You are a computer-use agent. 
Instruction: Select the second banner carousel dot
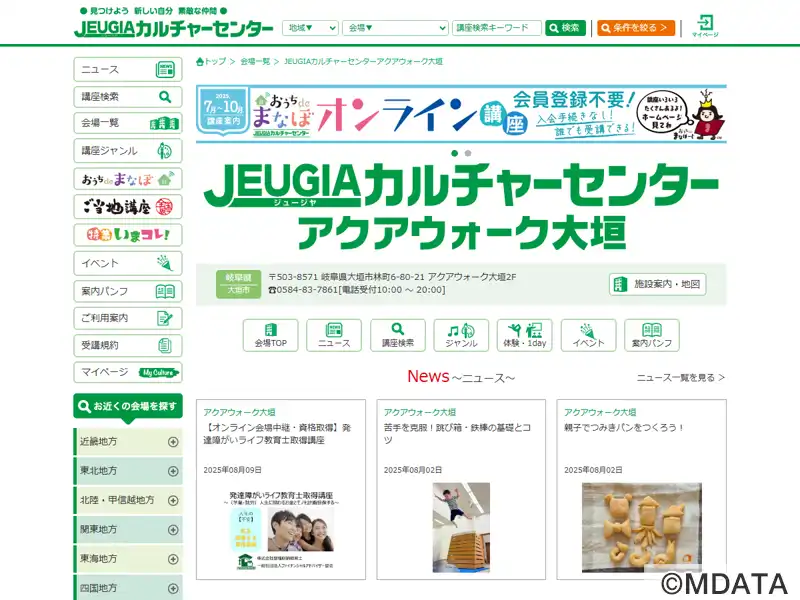[468, 153]
